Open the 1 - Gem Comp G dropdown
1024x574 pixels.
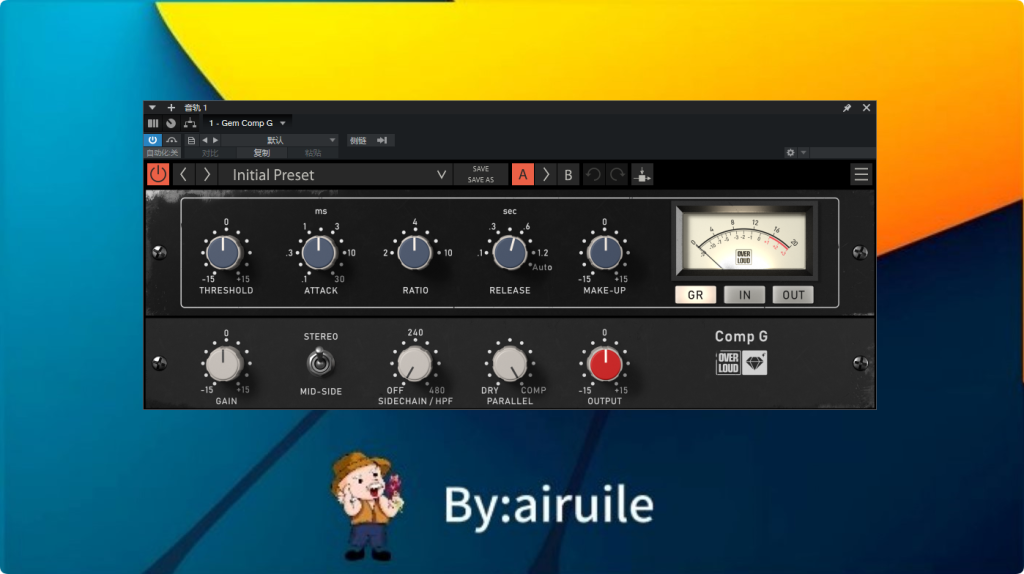pos(248,123)
